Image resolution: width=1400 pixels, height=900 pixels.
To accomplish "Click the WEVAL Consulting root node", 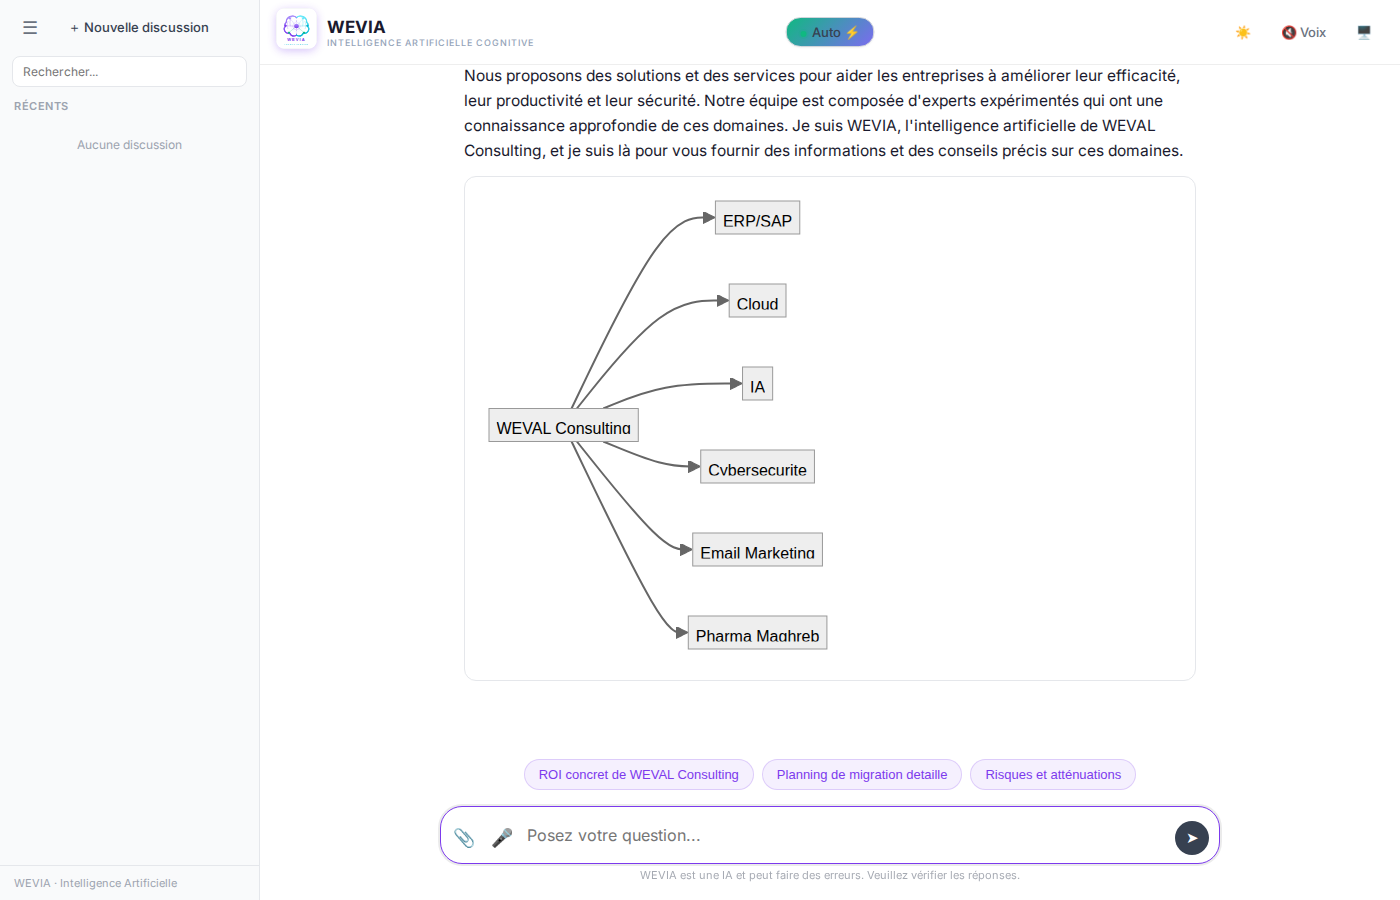I will pyautogui.click(x=563, y=426).
